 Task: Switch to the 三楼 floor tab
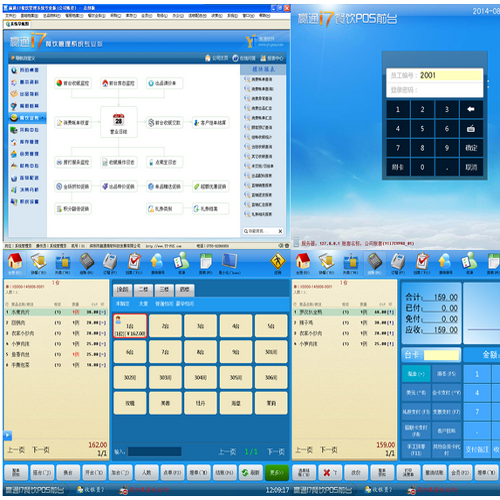(164, 290)
